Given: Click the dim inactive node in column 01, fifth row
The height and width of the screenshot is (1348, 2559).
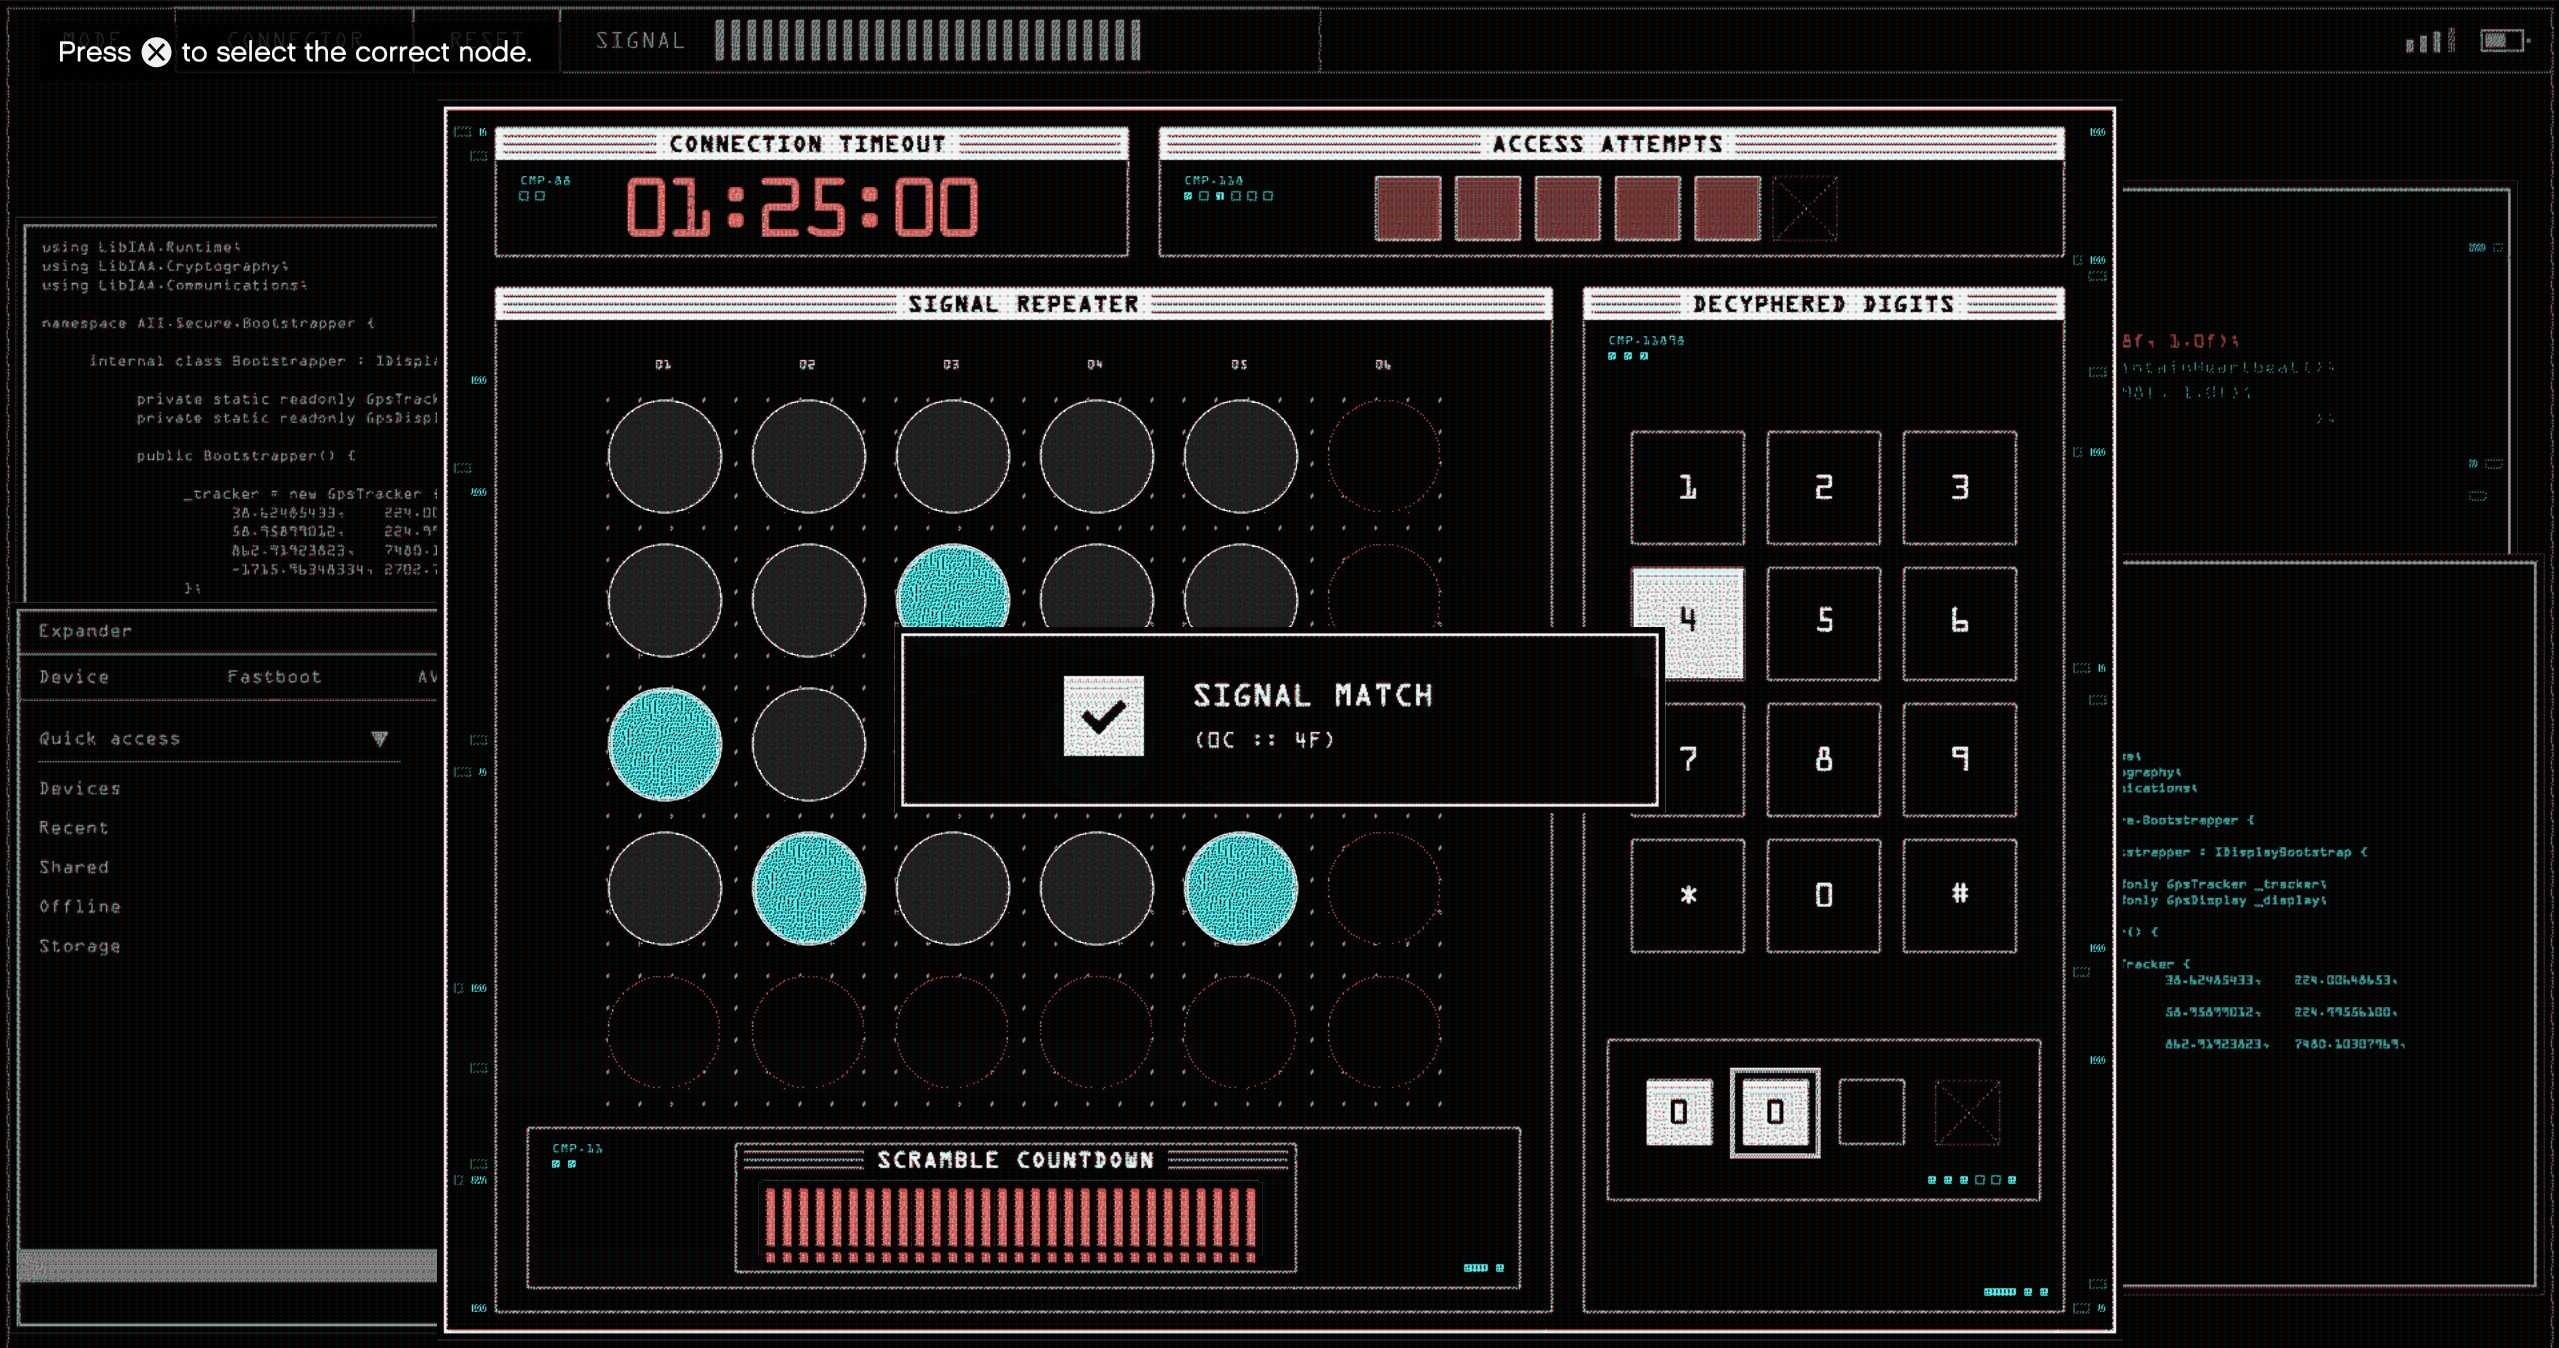Looking at the screenshot, I should 664,1032.
